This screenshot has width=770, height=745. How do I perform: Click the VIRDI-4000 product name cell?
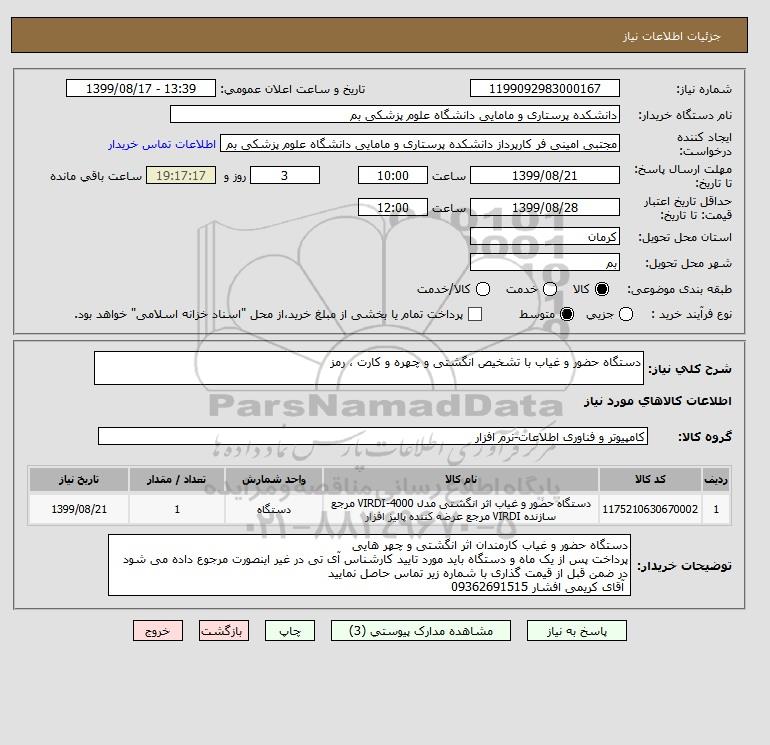461,509
